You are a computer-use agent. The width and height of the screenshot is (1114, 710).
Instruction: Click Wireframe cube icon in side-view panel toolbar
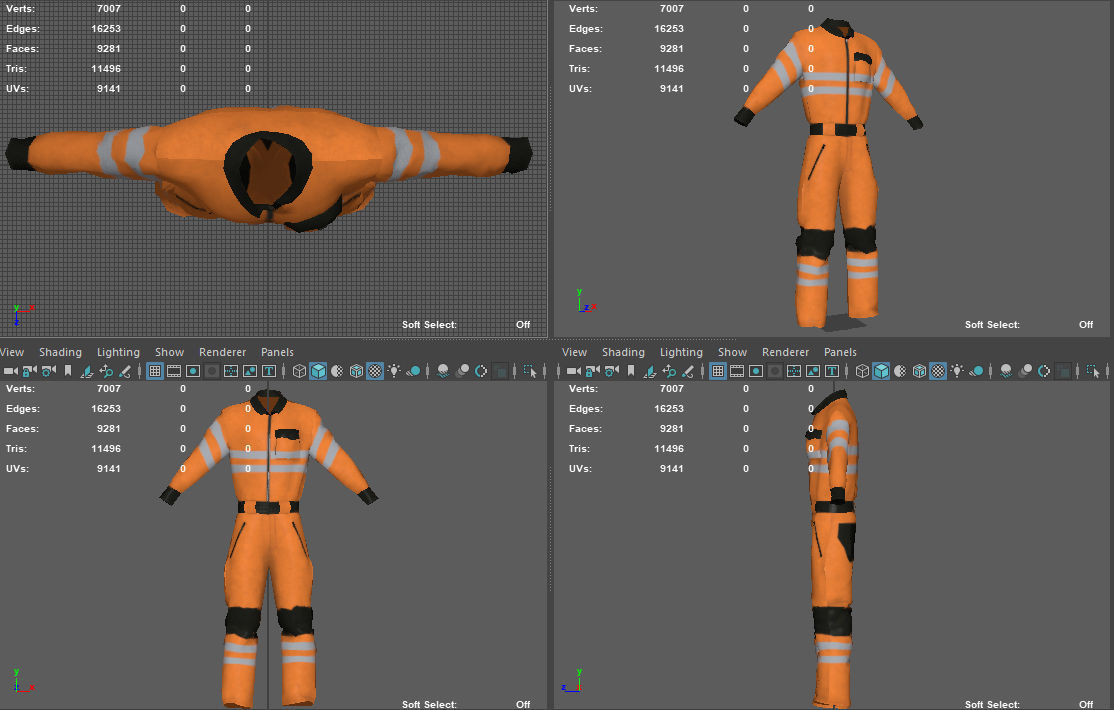[x=862, y=371]
